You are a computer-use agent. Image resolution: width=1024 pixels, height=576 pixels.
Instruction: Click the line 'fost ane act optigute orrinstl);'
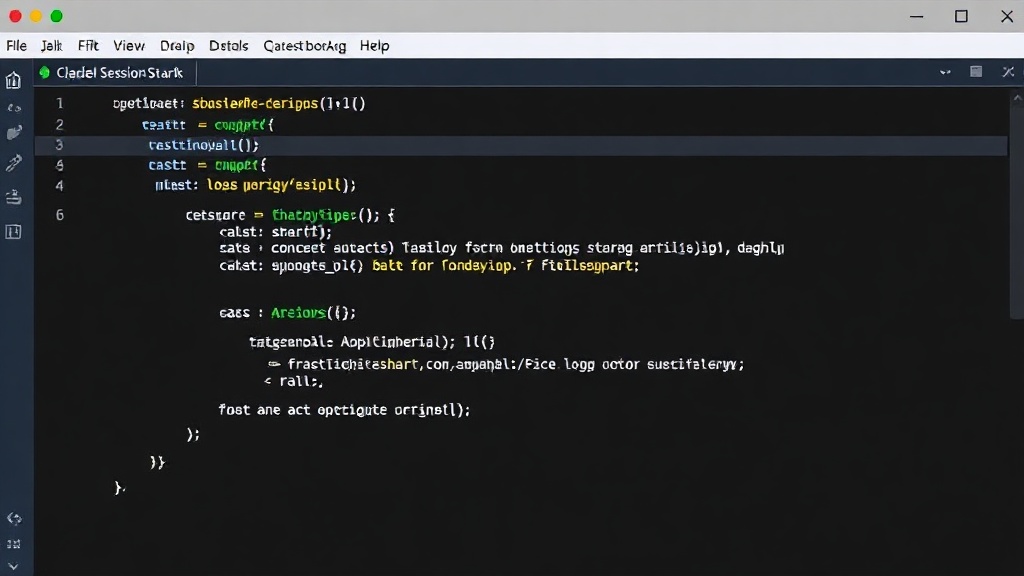344,410
